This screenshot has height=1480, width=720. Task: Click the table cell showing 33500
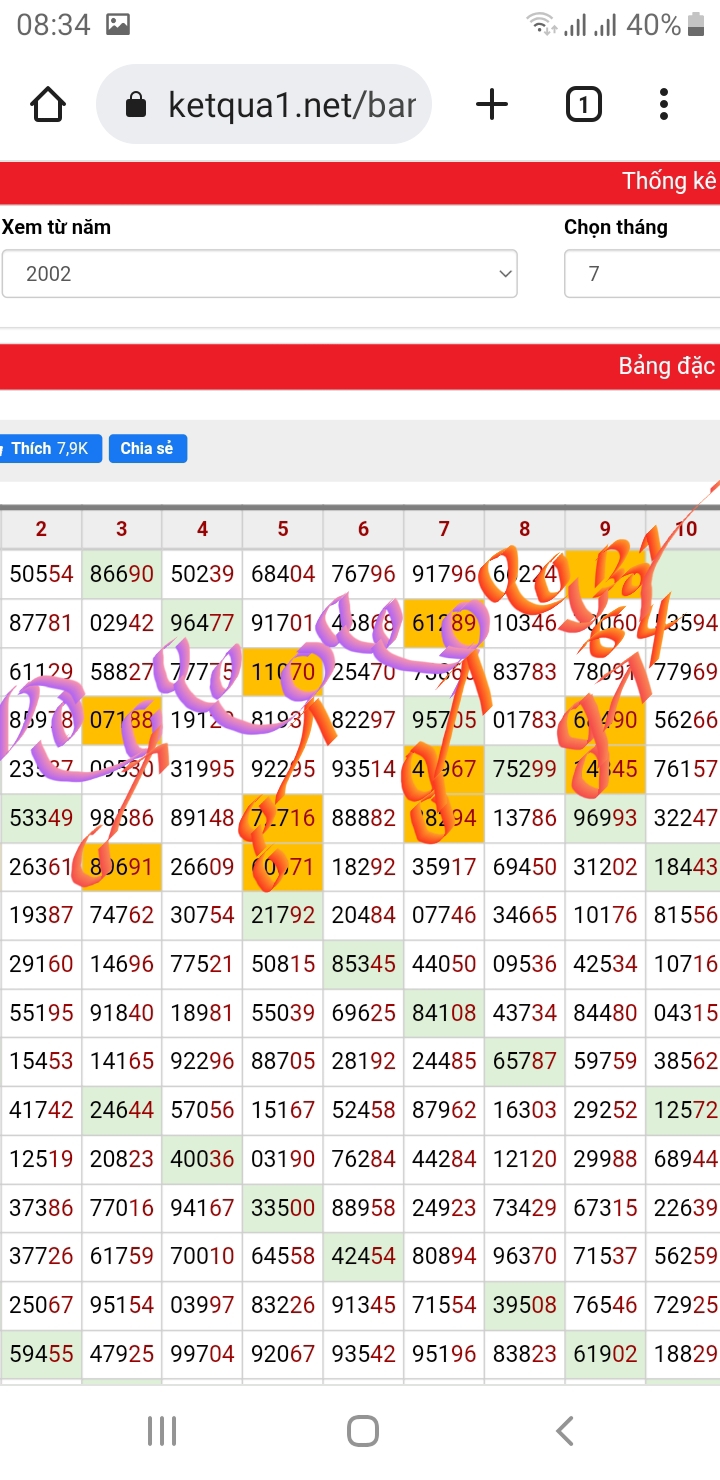[283, 1207]
